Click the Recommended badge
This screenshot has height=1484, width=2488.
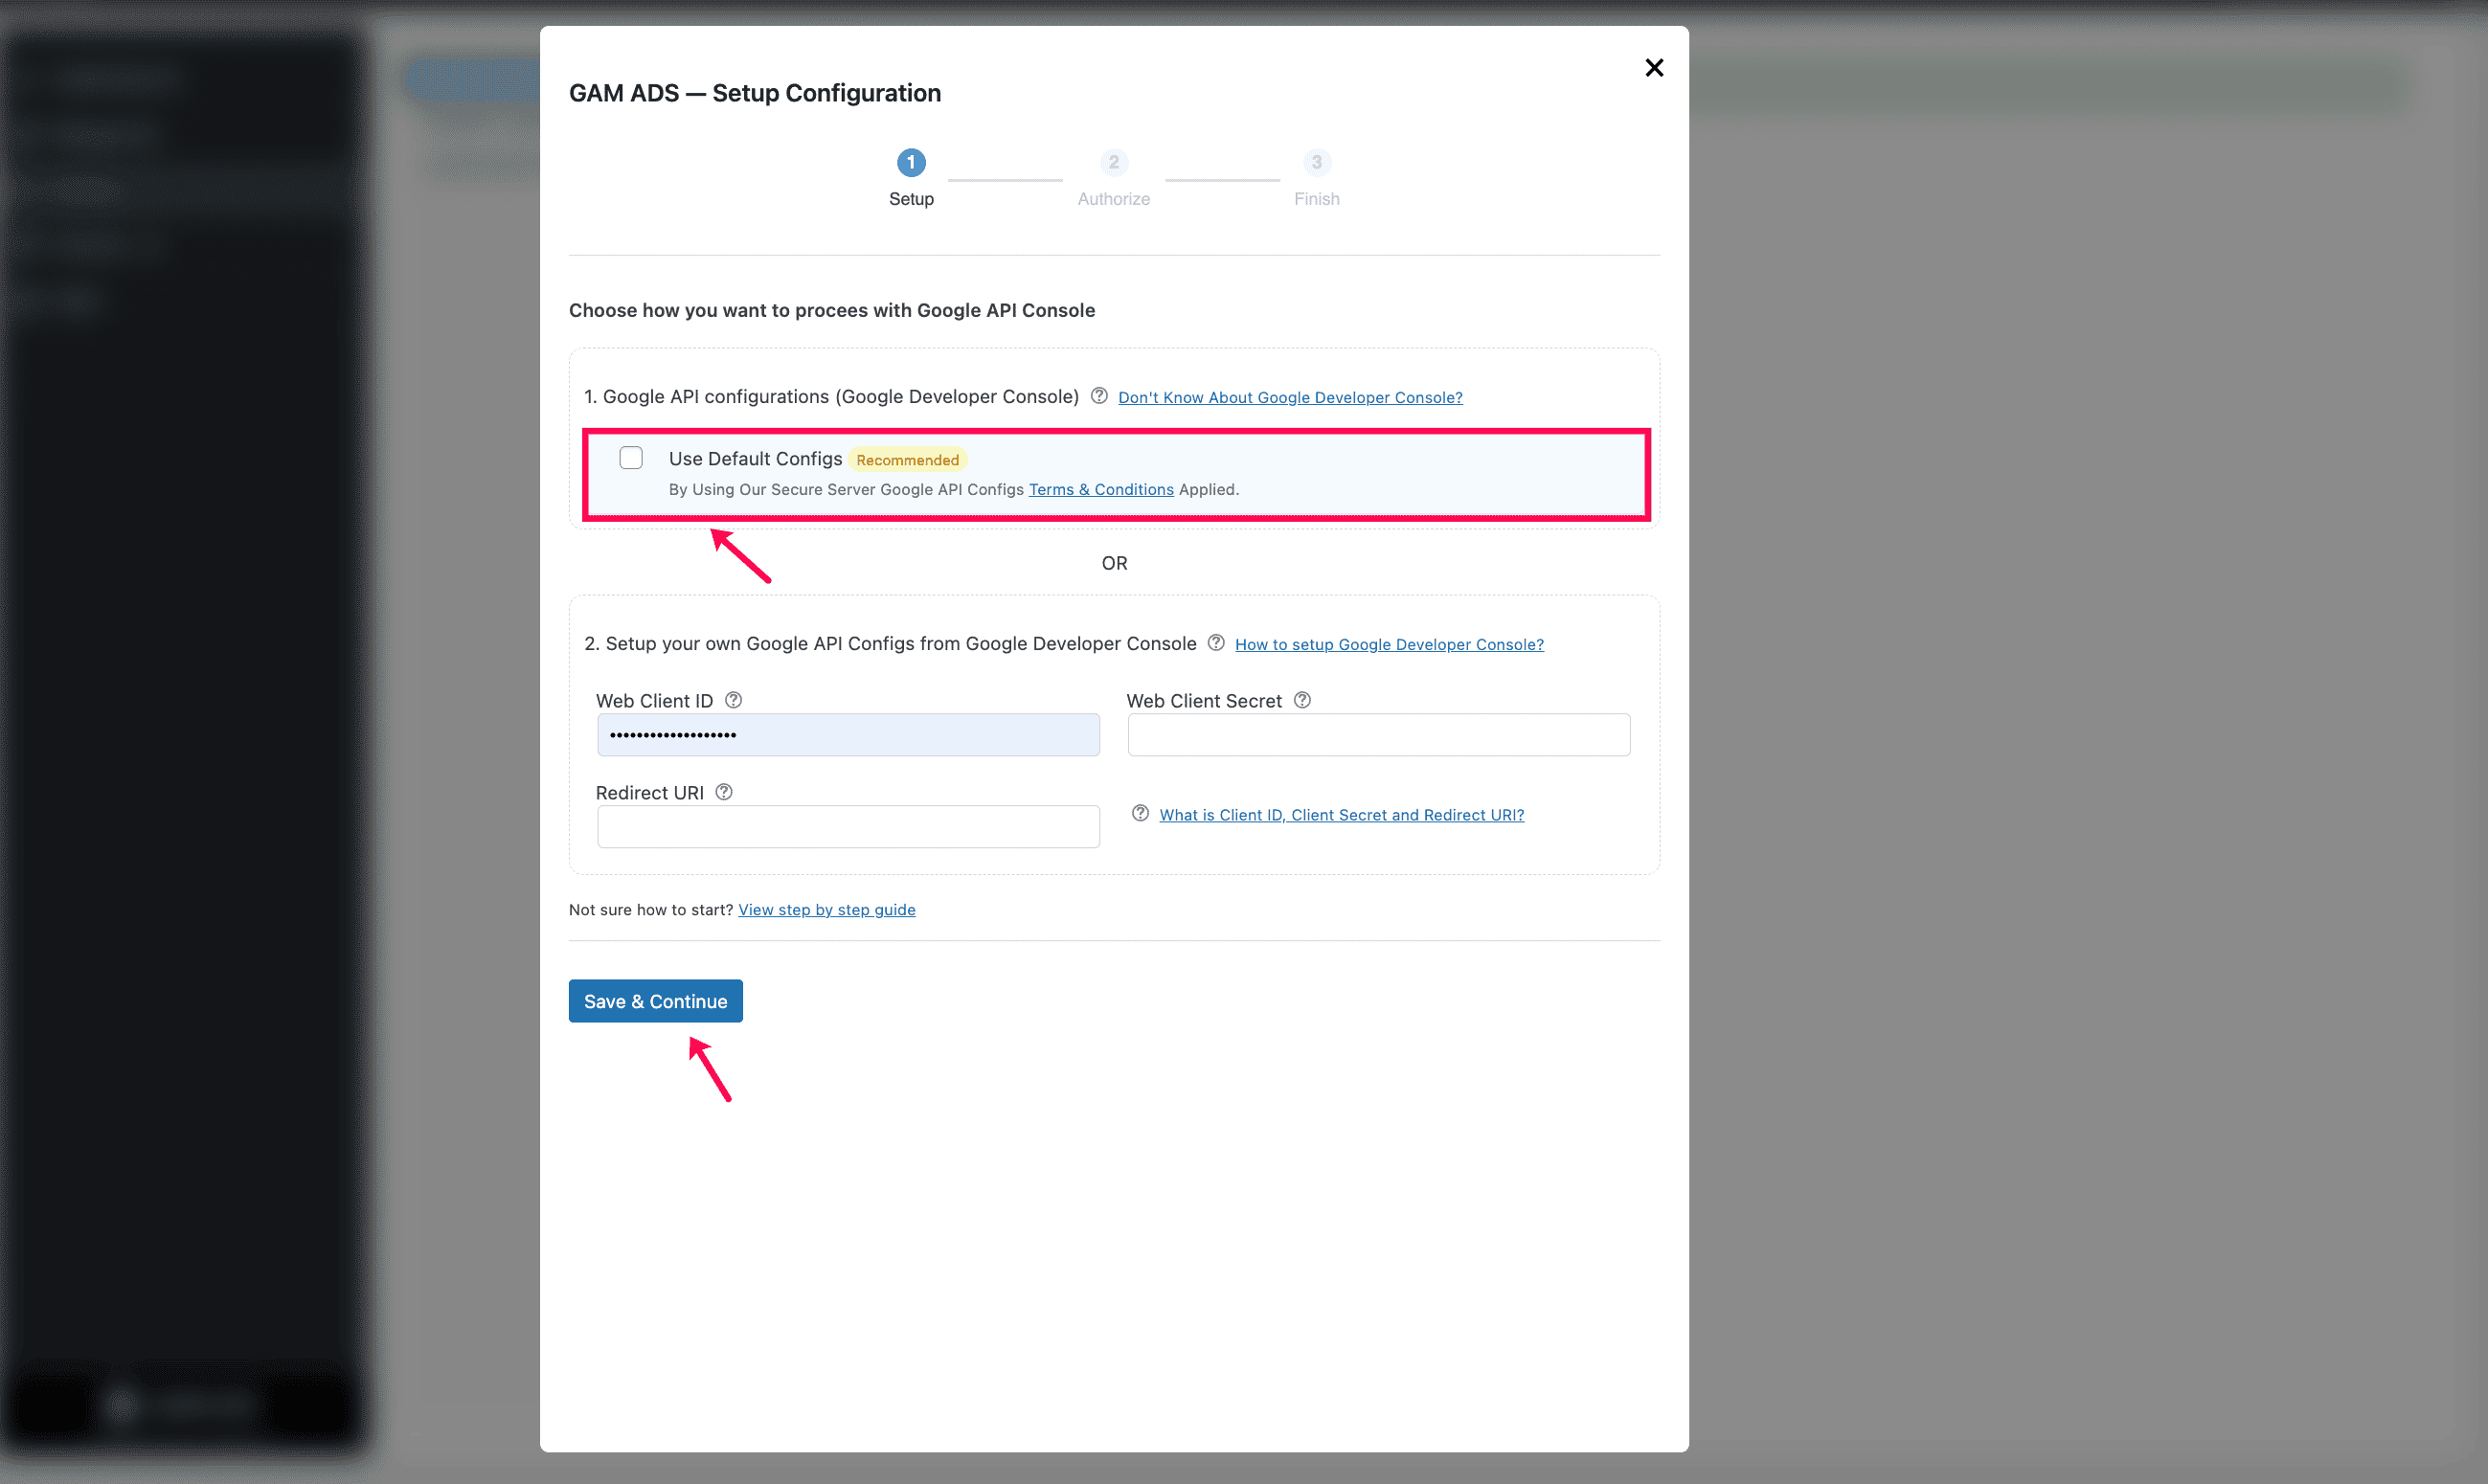point(908,460)
